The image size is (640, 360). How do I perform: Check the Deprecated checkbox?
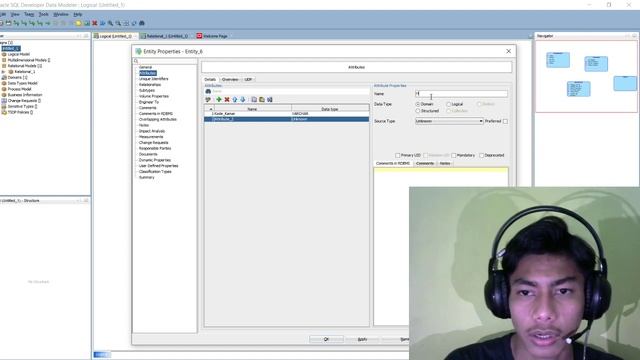point(482,156)
